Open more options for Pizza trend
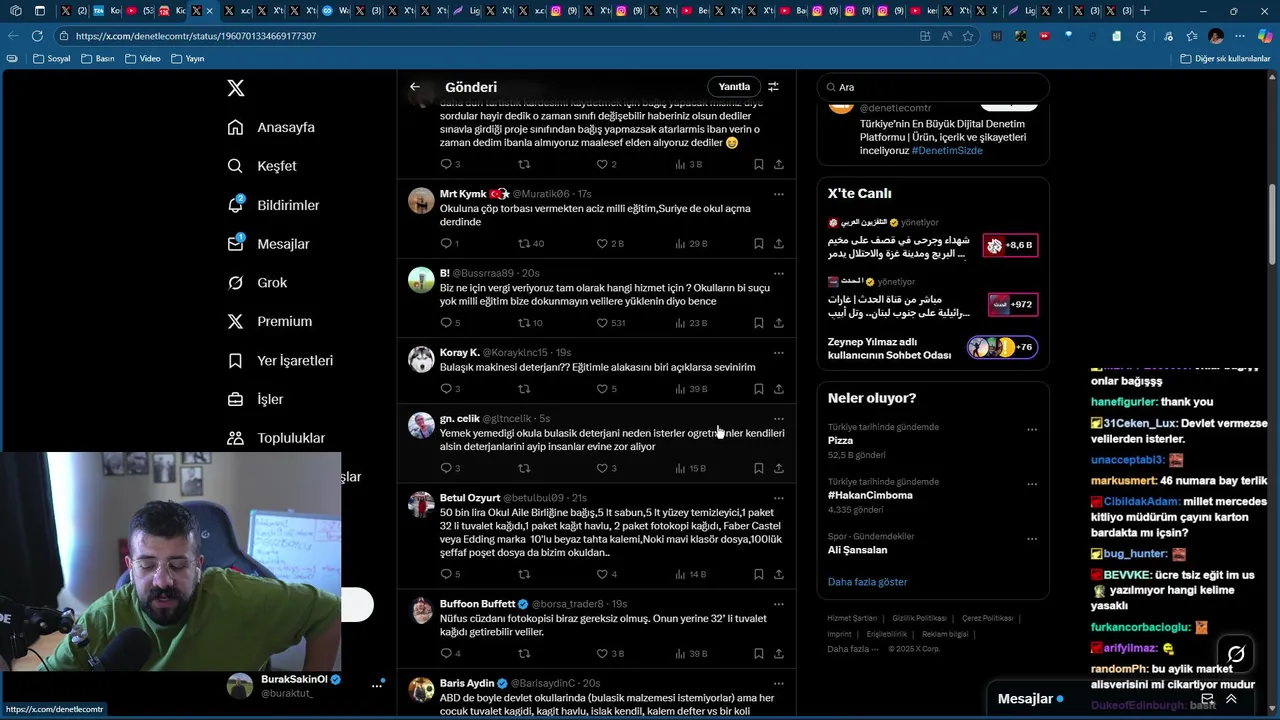 click(x=1032, y=430)
